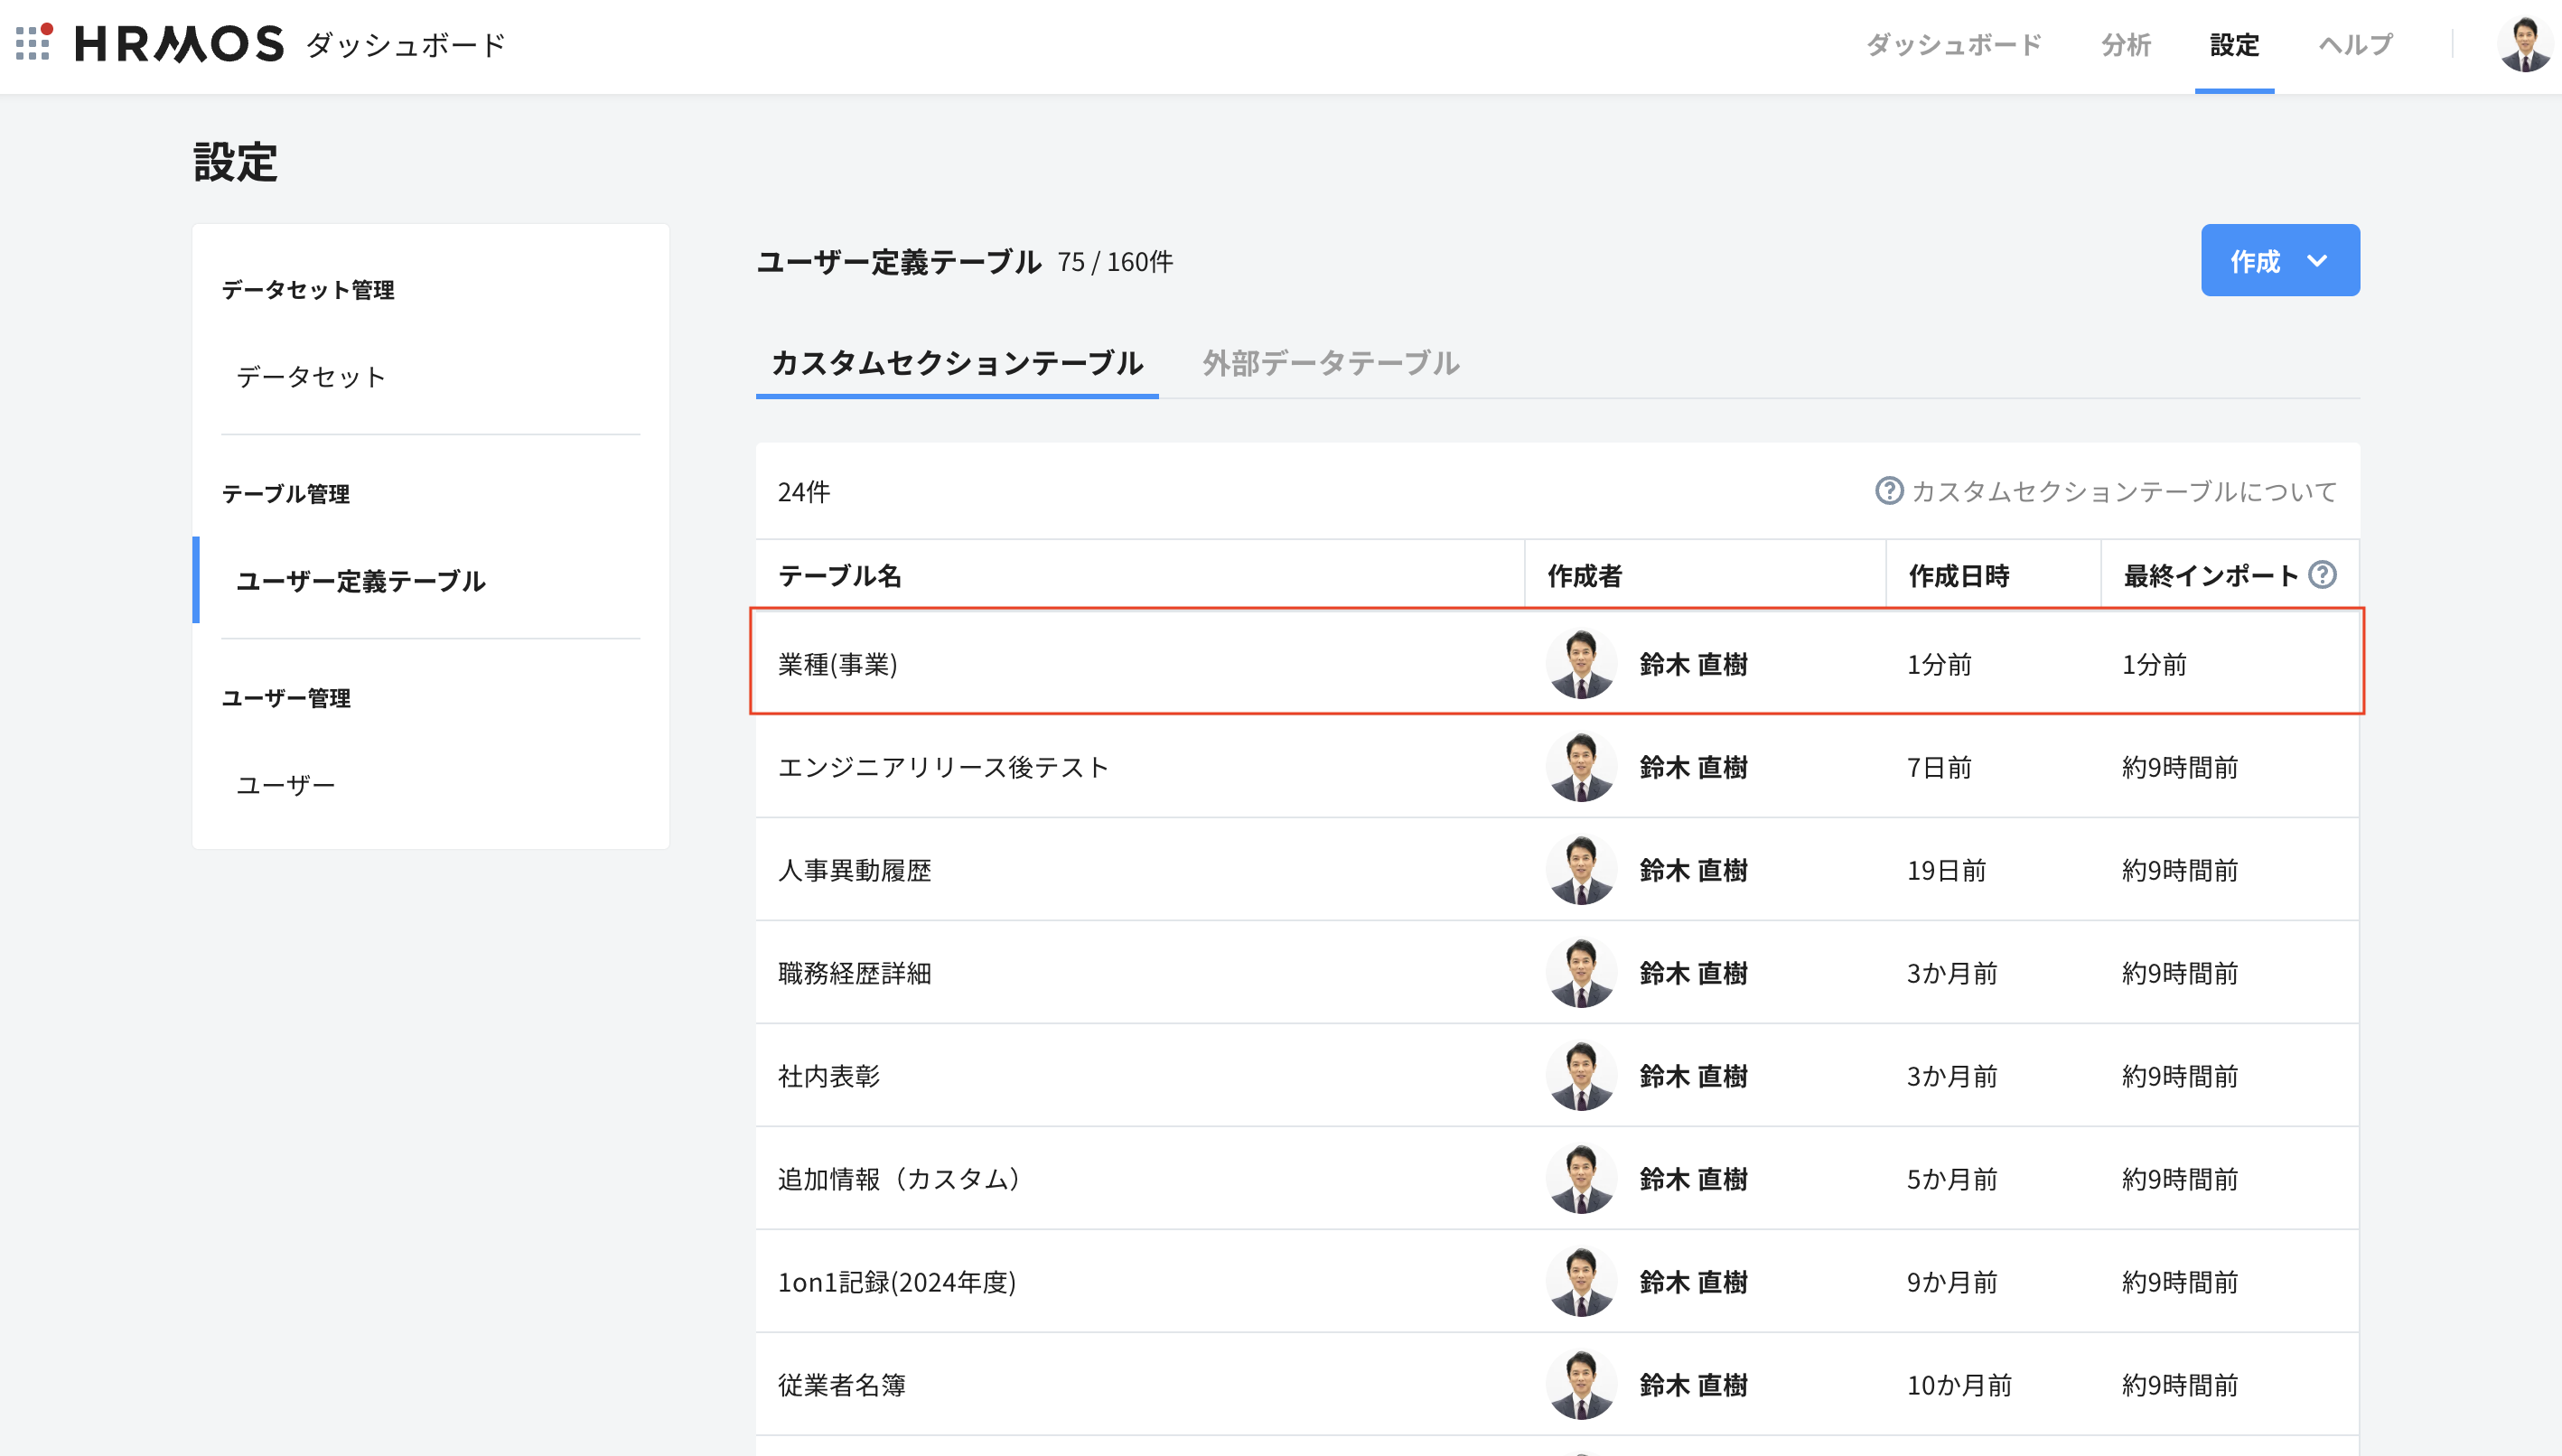
Task: Click the chevron arrow on 作成 button
Action: coord(2317,261)
